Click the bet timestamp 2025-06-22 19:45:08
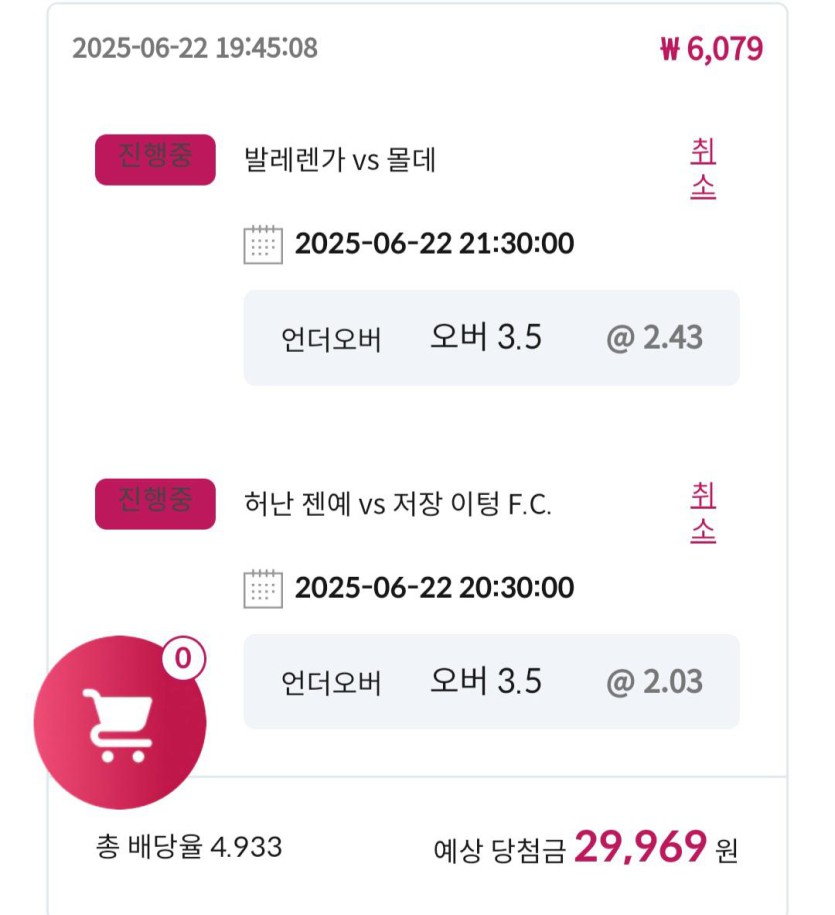Image resolution: width=835 pixels, height=915 pixels. [x=195, y=48]
